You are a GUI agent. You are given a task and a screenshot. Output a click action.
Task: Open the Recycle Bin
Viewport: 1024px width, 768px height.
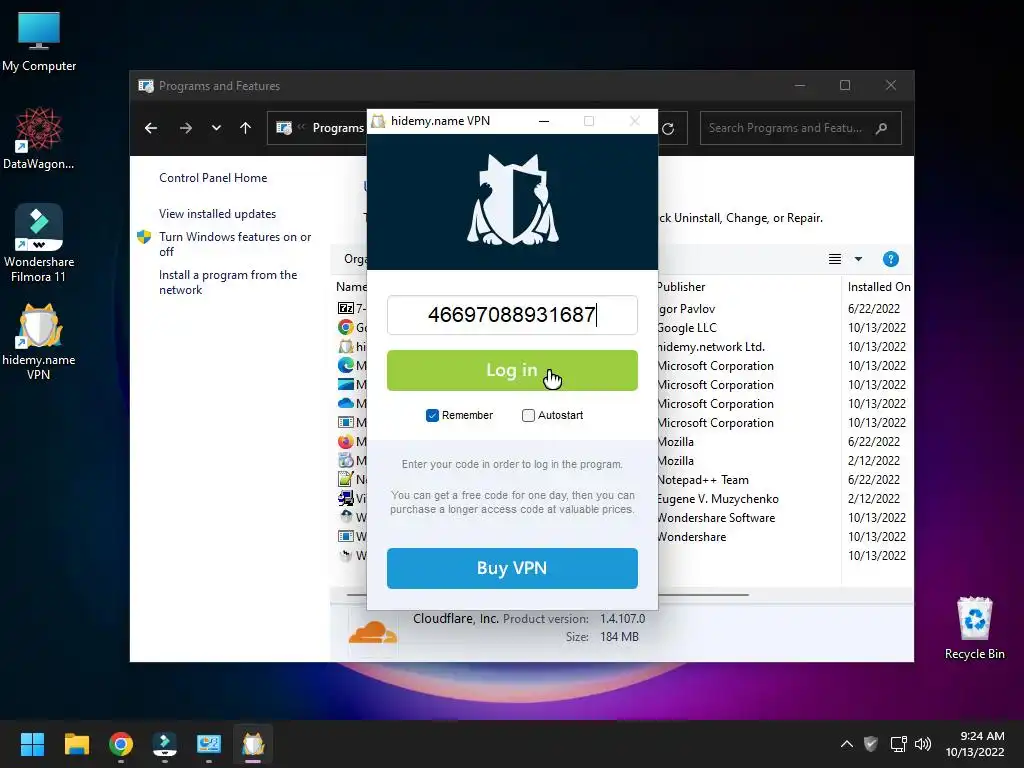(x=974, y=628)
